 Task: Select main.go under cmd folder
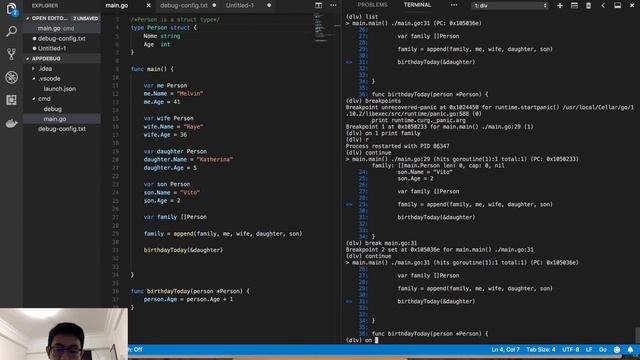coord(55,119)
